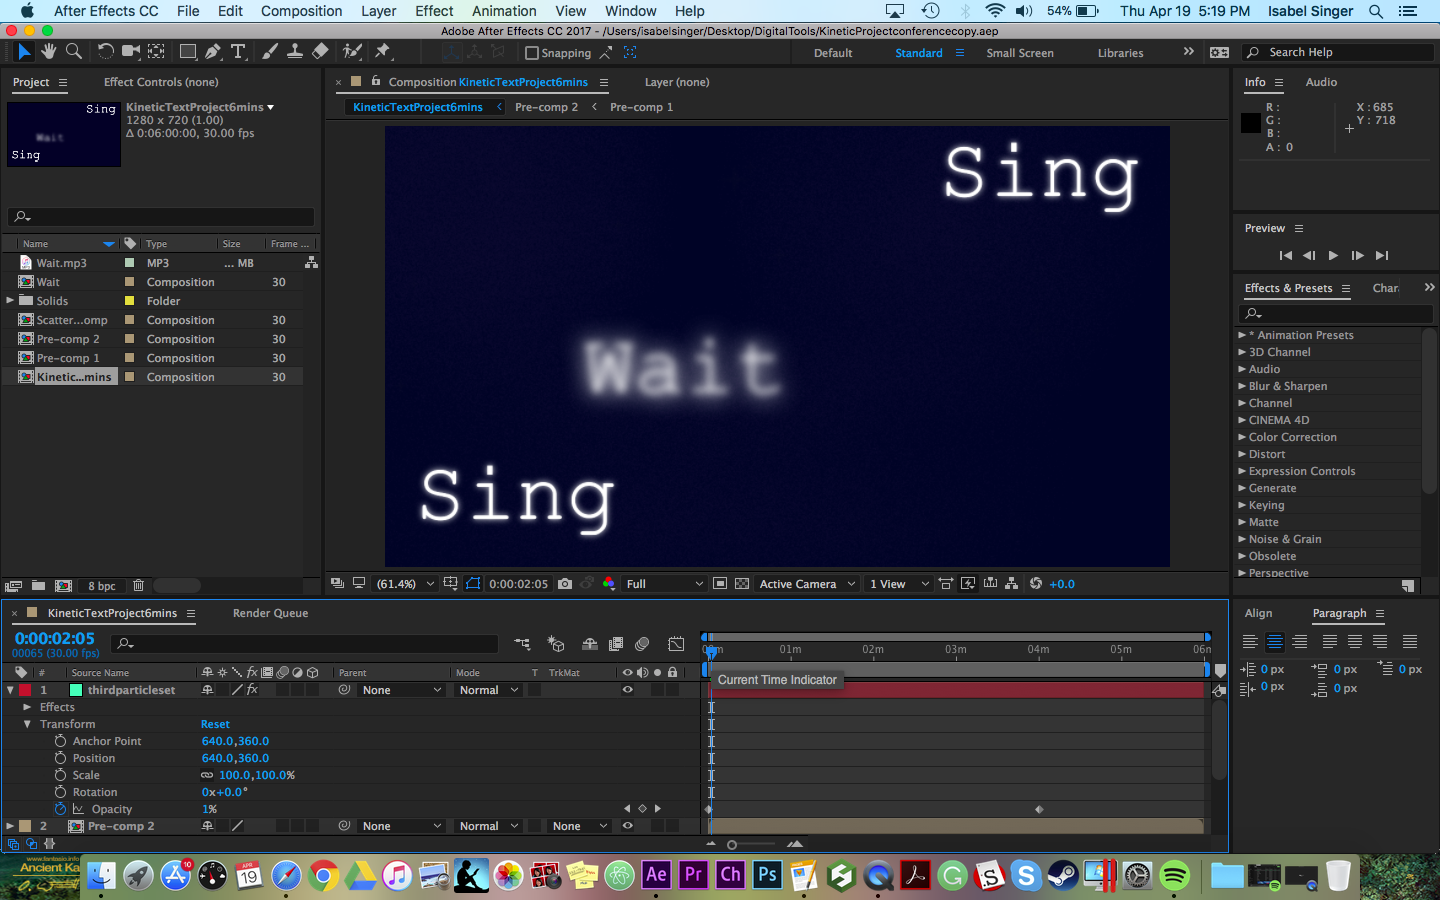
Task: Collapse the Transform property group
Action: pyautogui.click(x=27, y=724)
